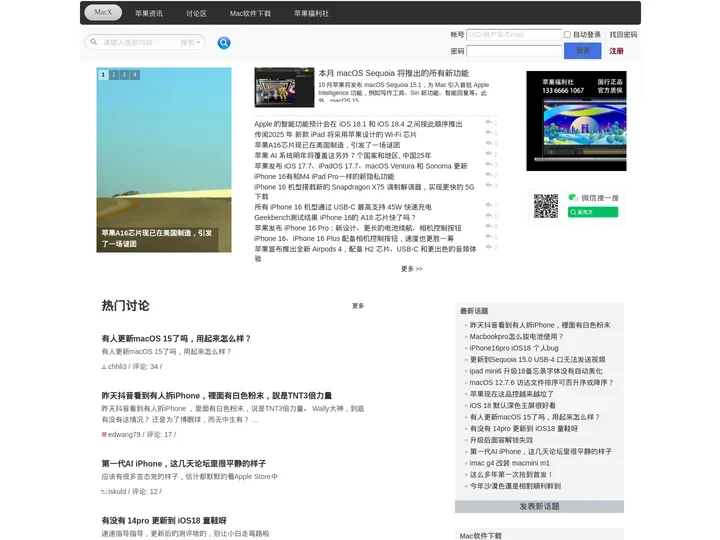The image size is (720, 540).
Task: Click reply icon beside 传闻2025 iPad article
Action: click(x=489, y=133)
